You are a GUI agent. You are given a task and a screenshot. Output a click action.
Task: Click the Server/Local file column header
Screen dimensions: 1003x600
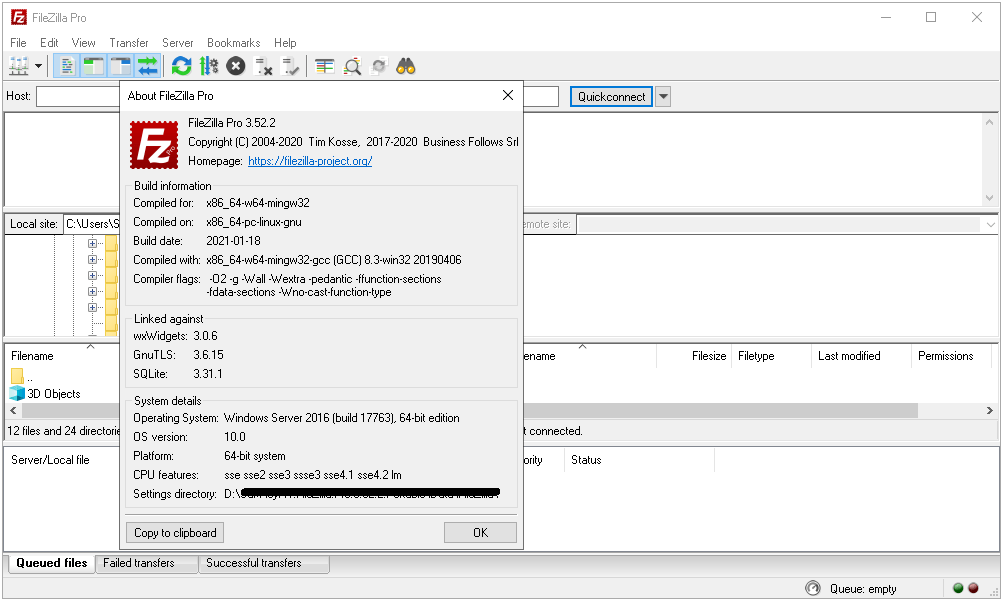coord(62,460)
